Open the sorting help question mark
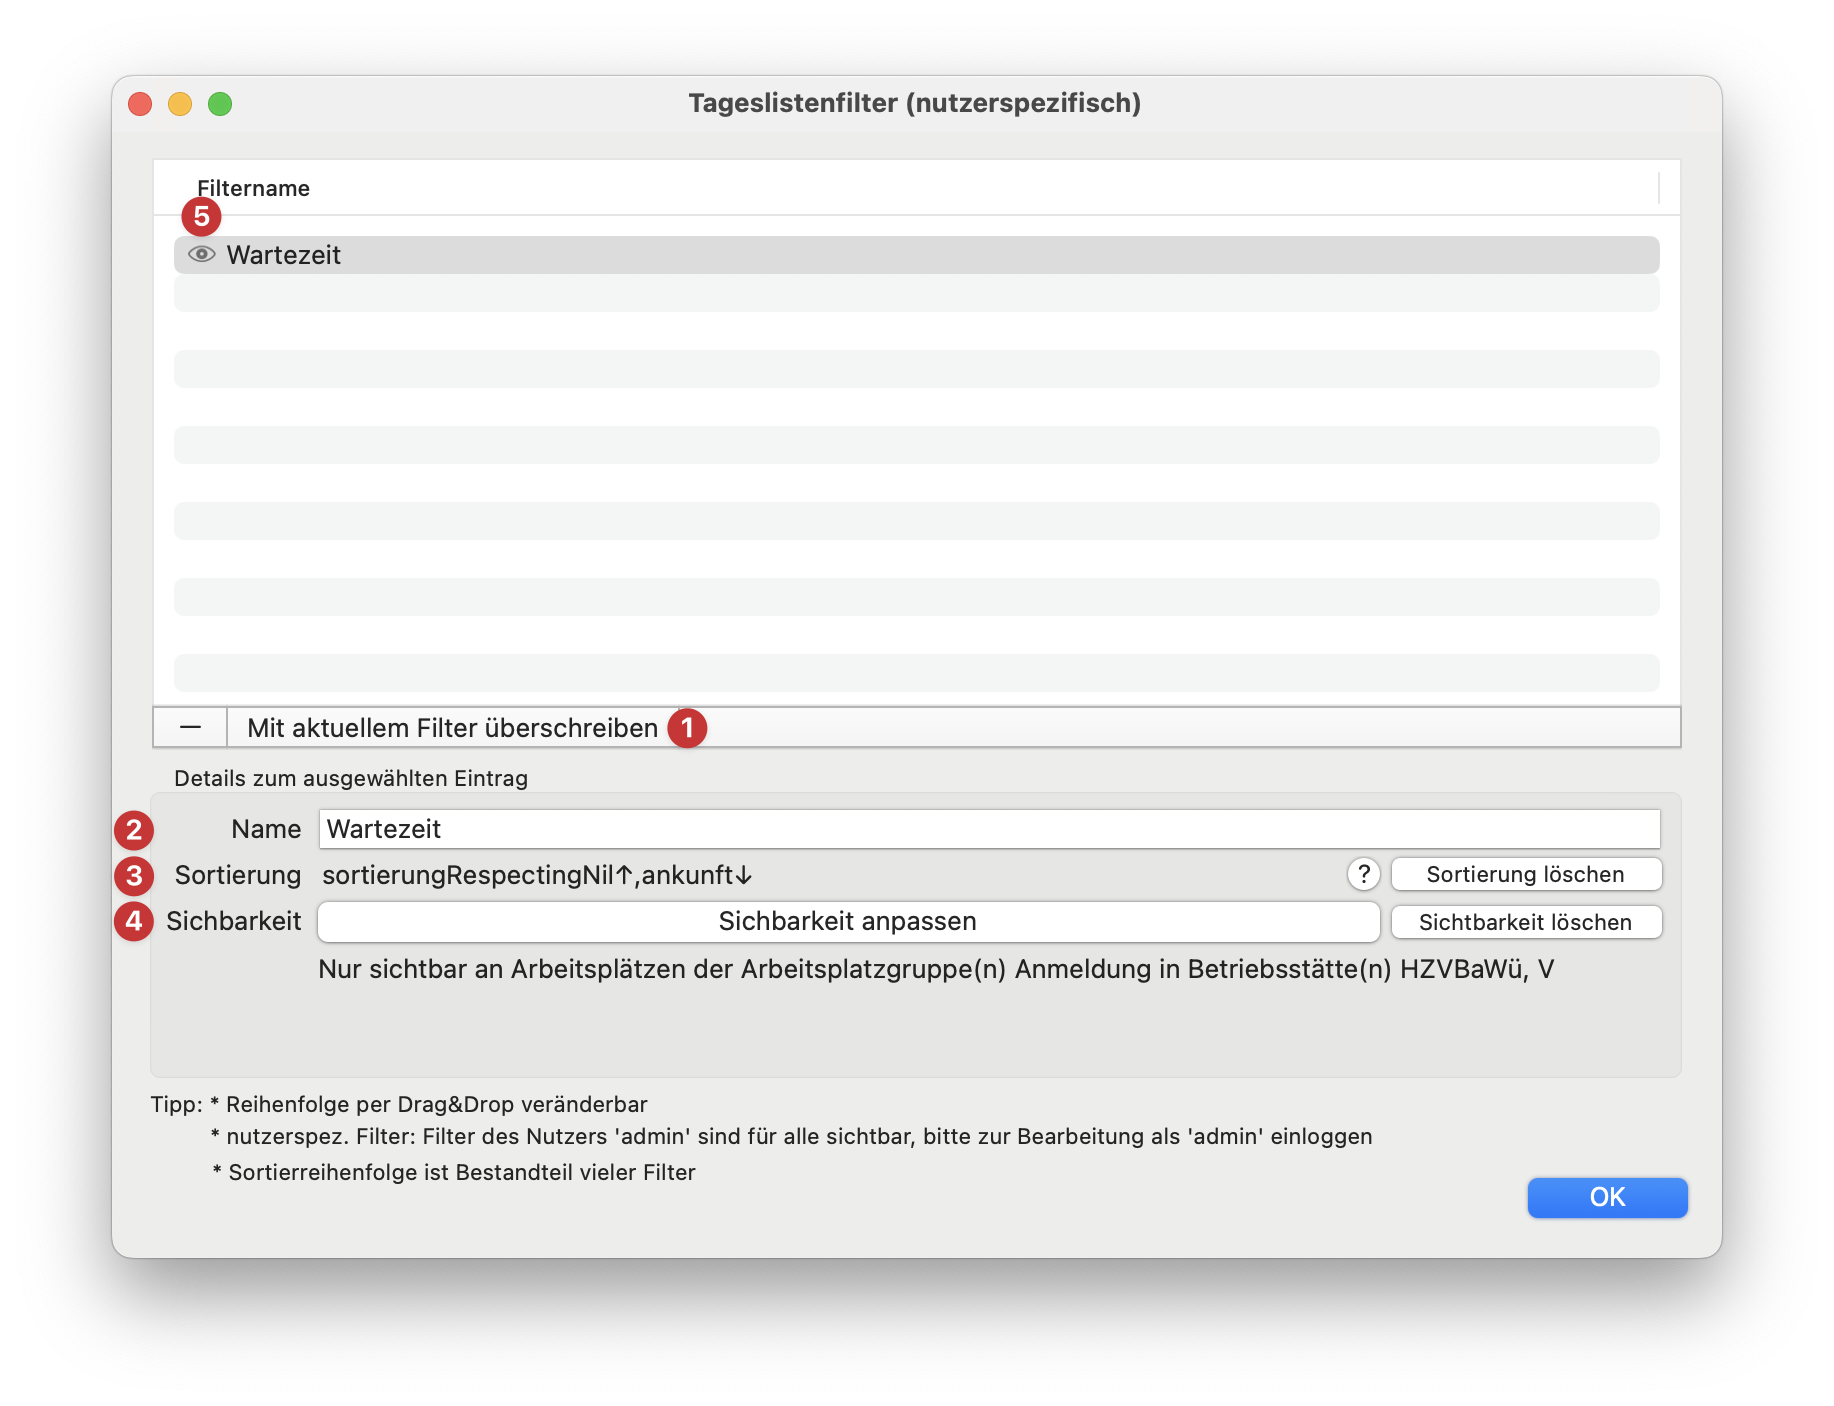 (1363, 874)
